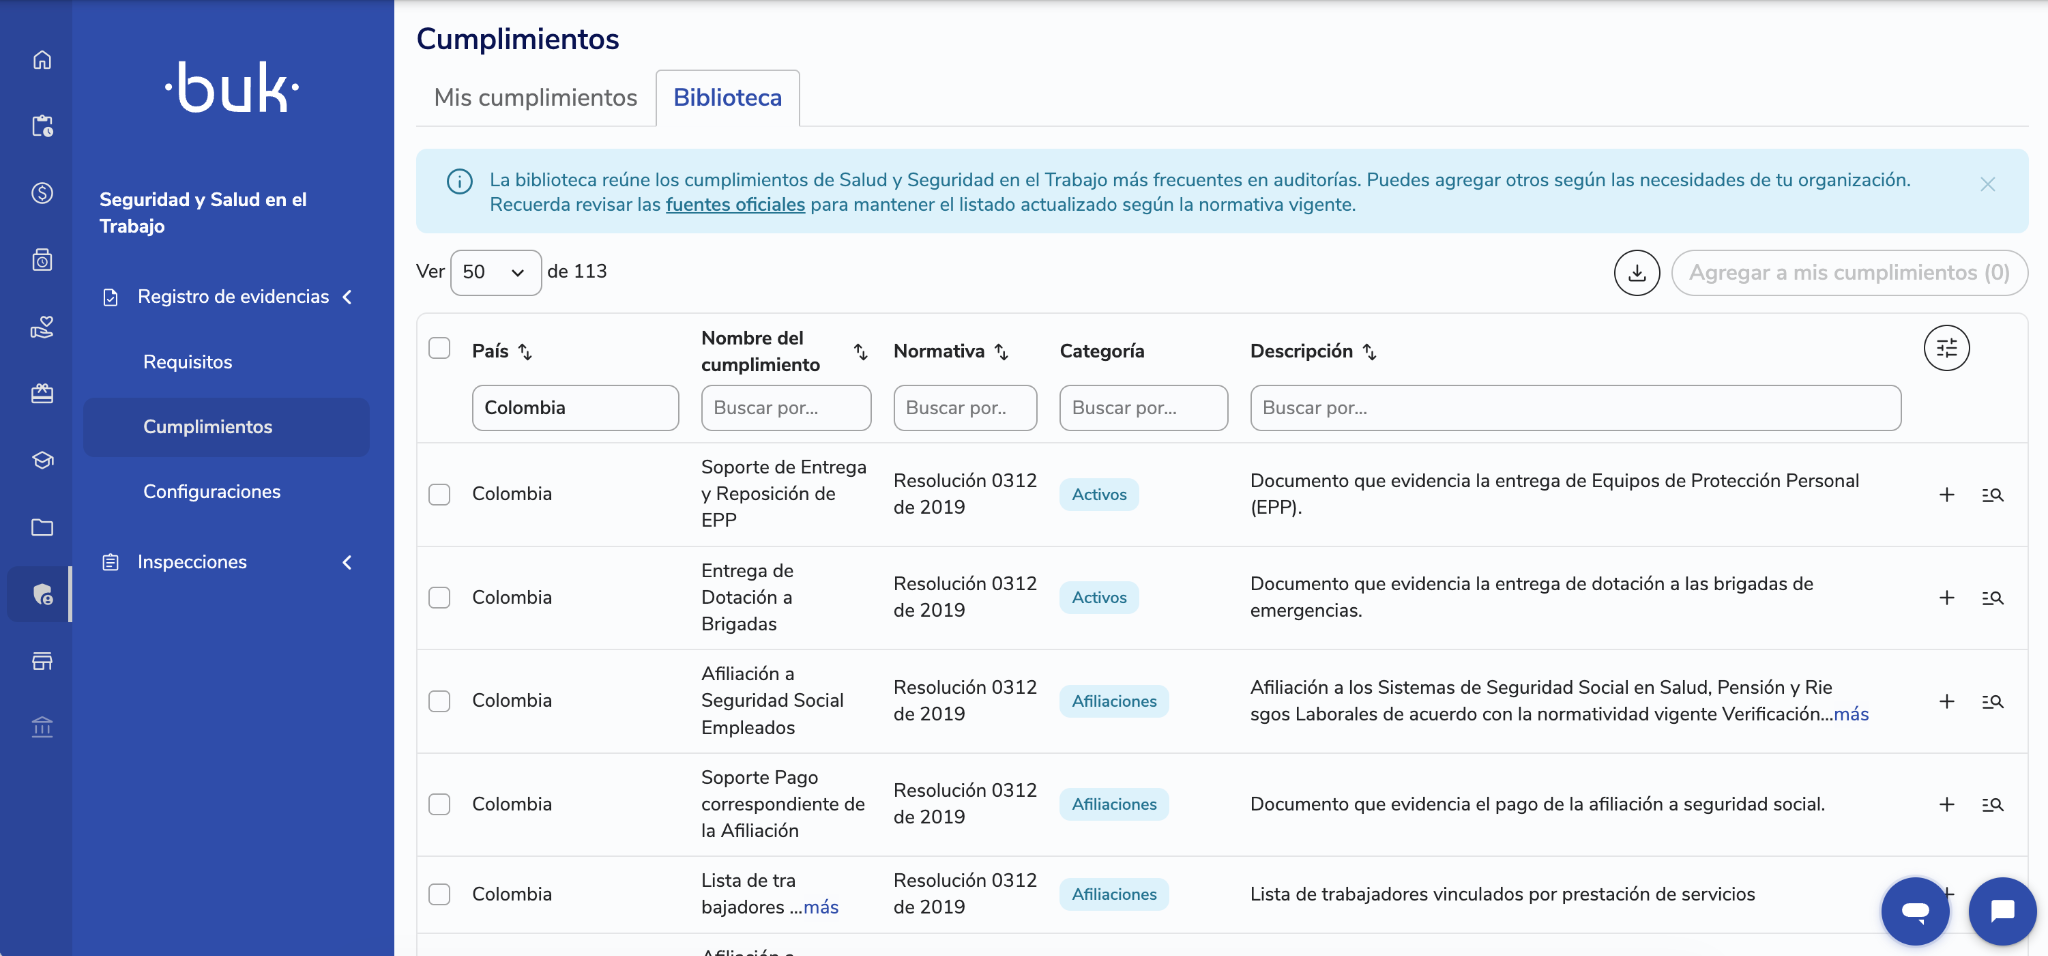The width and height of the screenshot is (2048, 956).
Task: Toggle the select-all header checkbox
Action: point(439,348)
